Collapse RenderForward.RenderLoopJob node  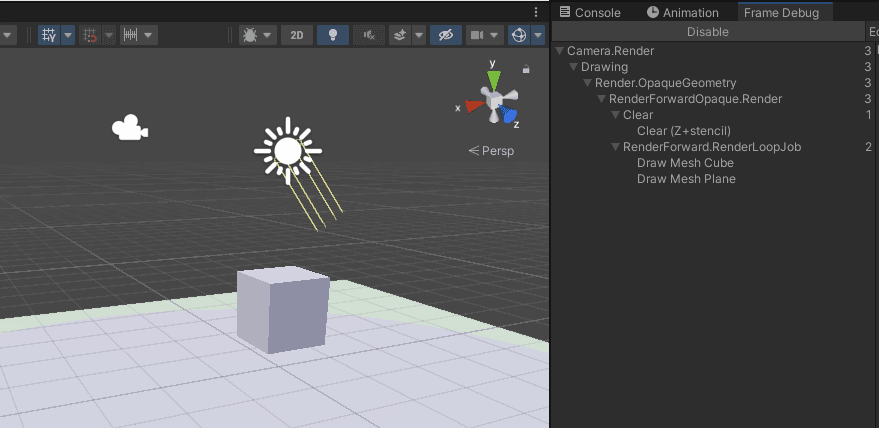[x=615, y=147]
